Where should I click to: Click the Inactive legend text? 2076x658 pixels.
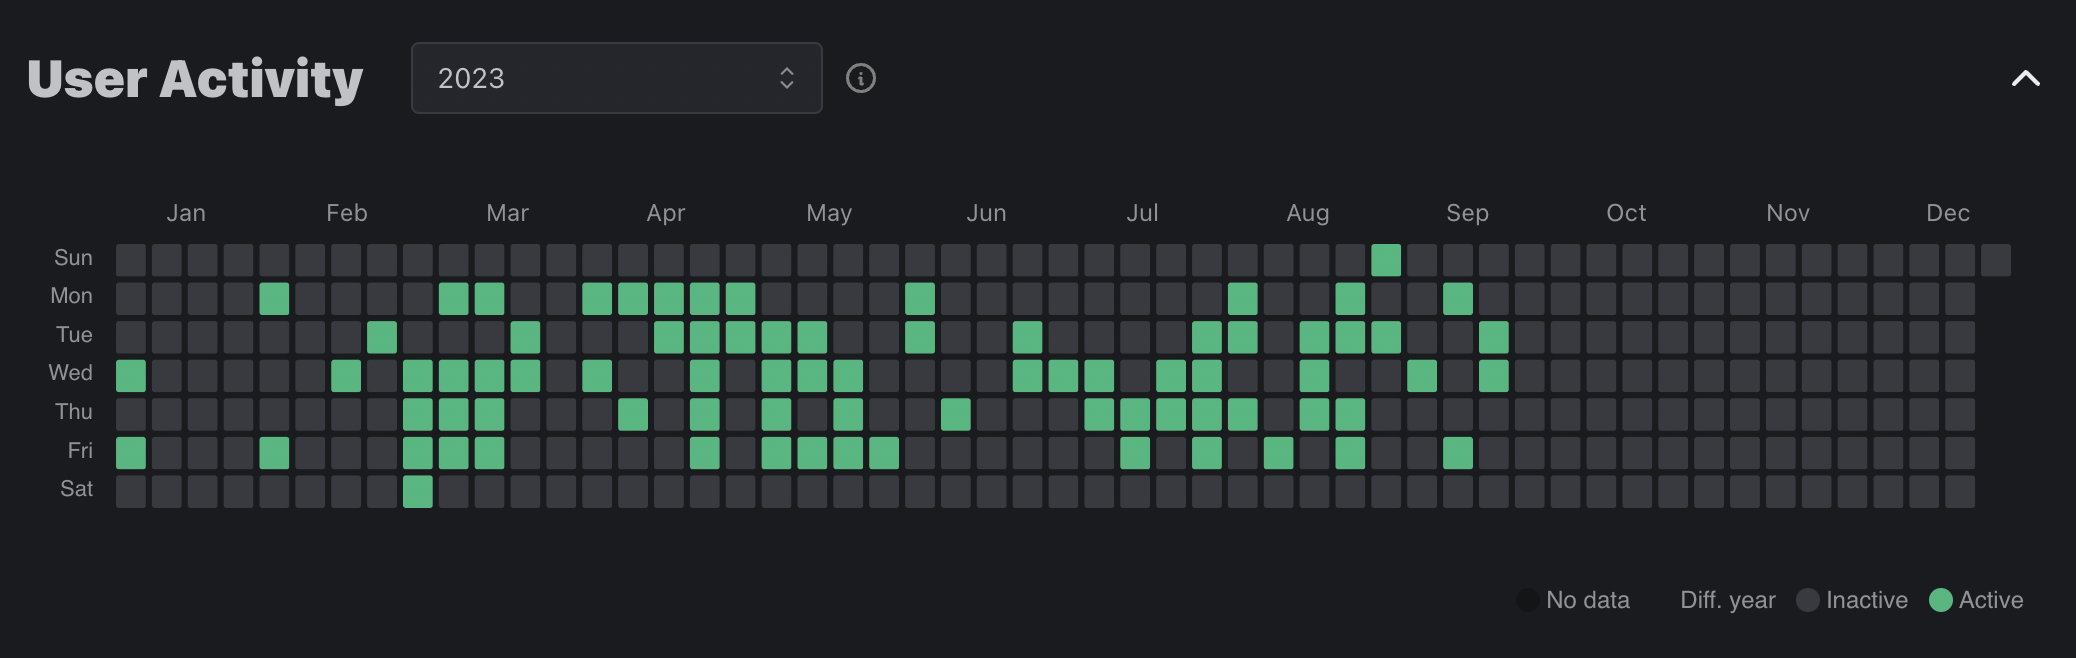pyautogui.click(x=1866, y=600)
